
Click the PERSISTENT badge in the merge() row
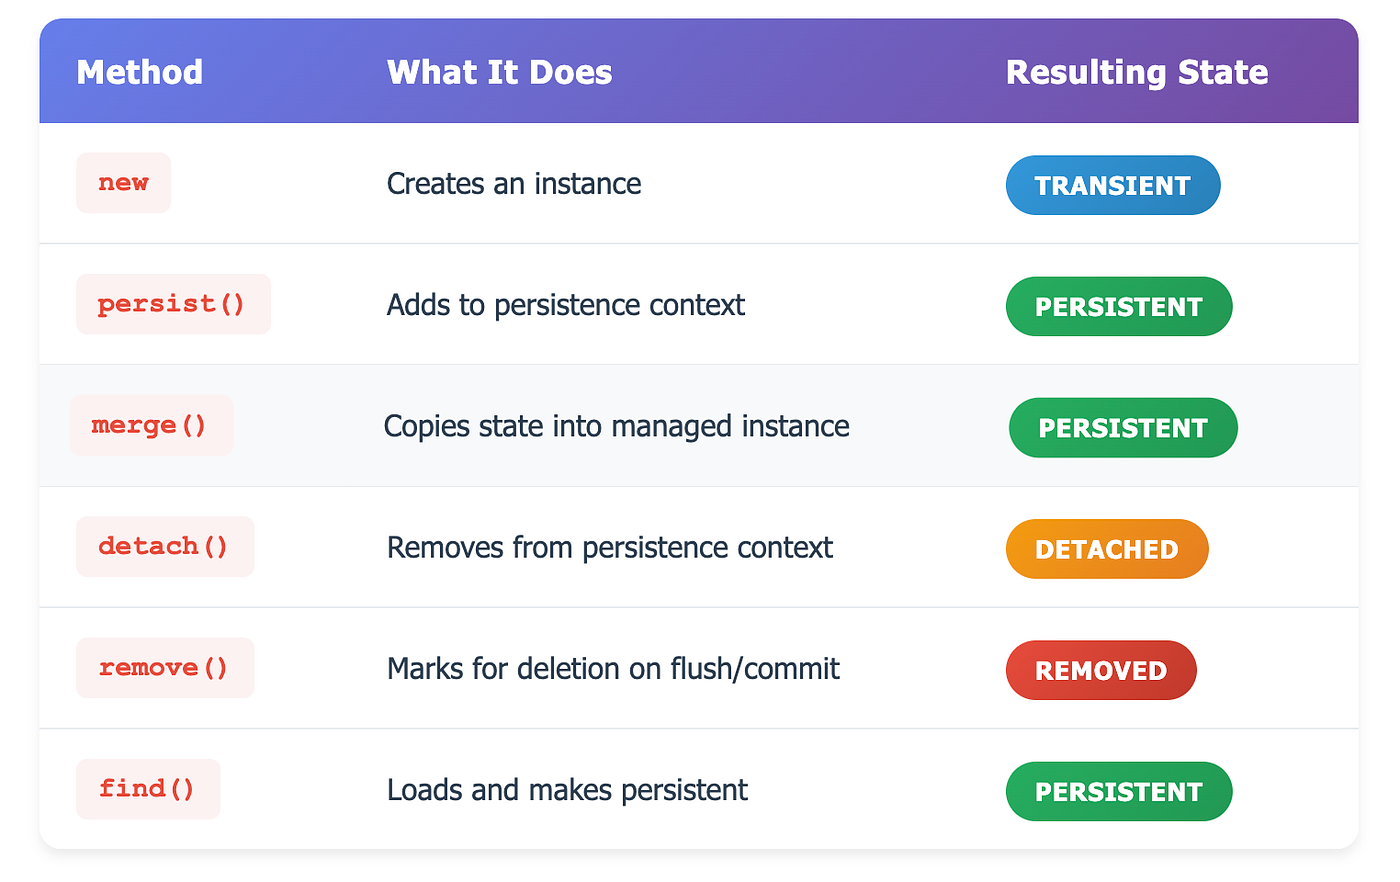pos(1122,428)
